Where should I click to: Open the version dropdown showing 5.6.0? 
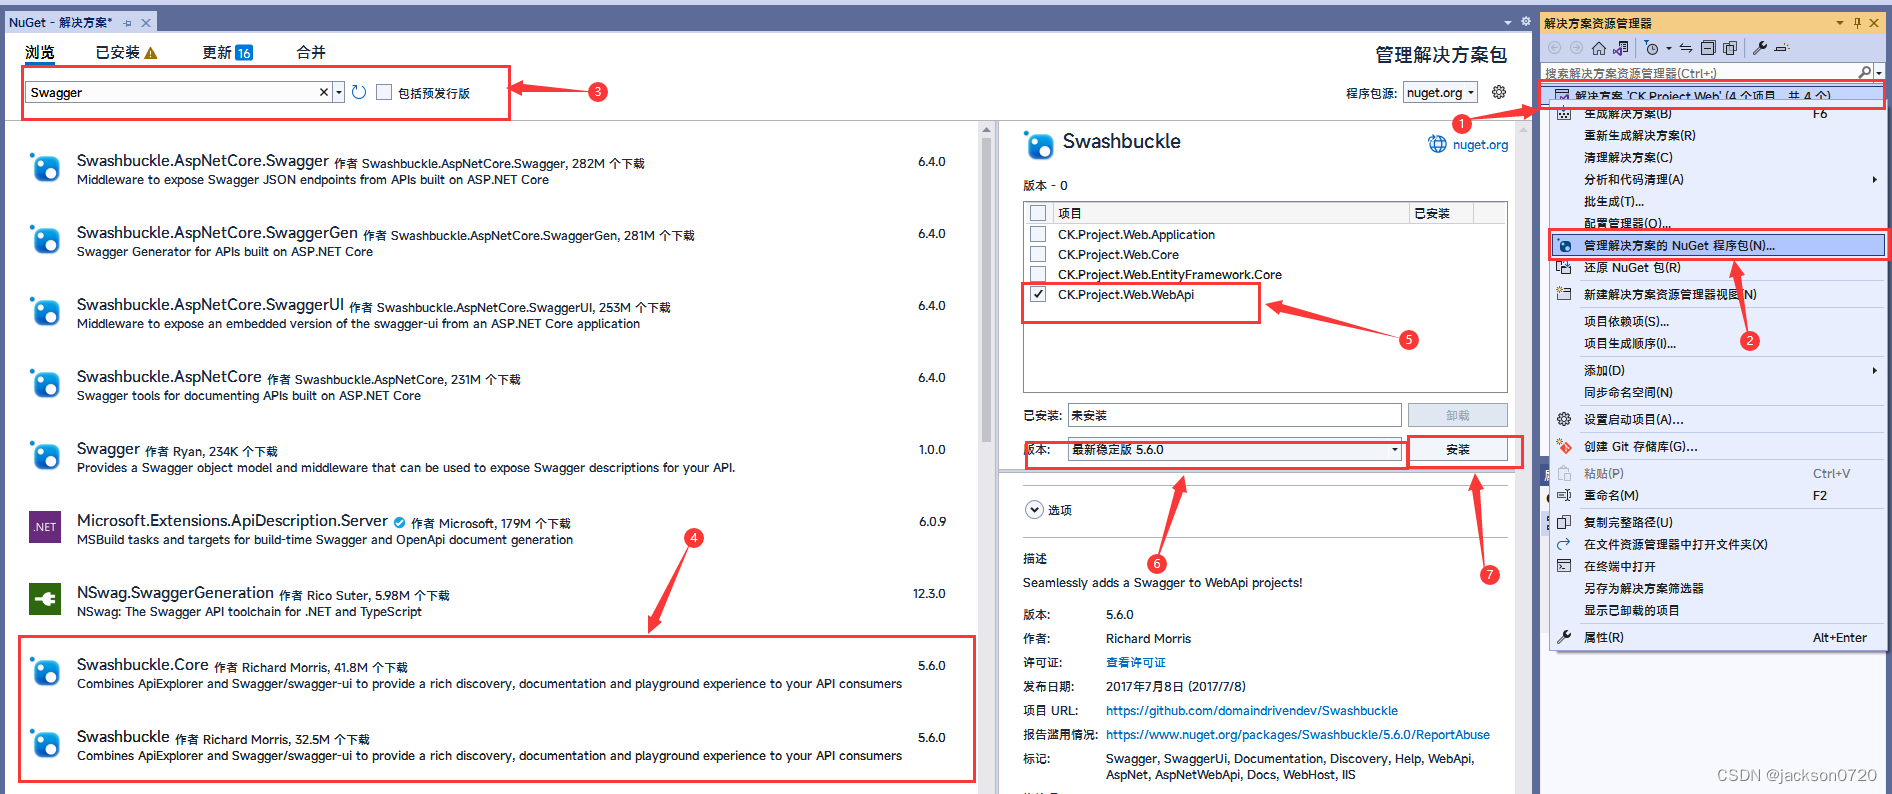point(1235,450)
